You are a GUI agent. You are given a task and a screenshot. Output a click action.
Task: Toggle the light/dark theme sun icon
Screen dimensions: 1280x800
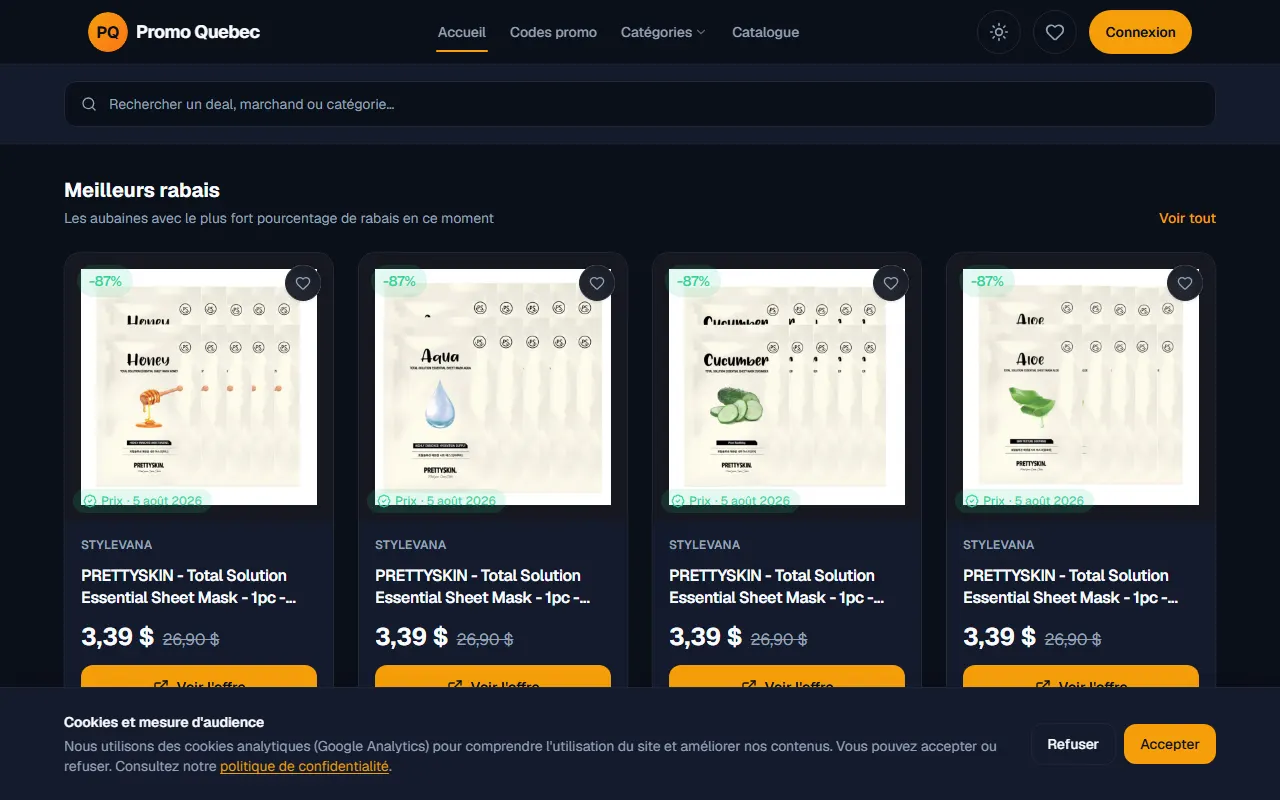[998, 32]
